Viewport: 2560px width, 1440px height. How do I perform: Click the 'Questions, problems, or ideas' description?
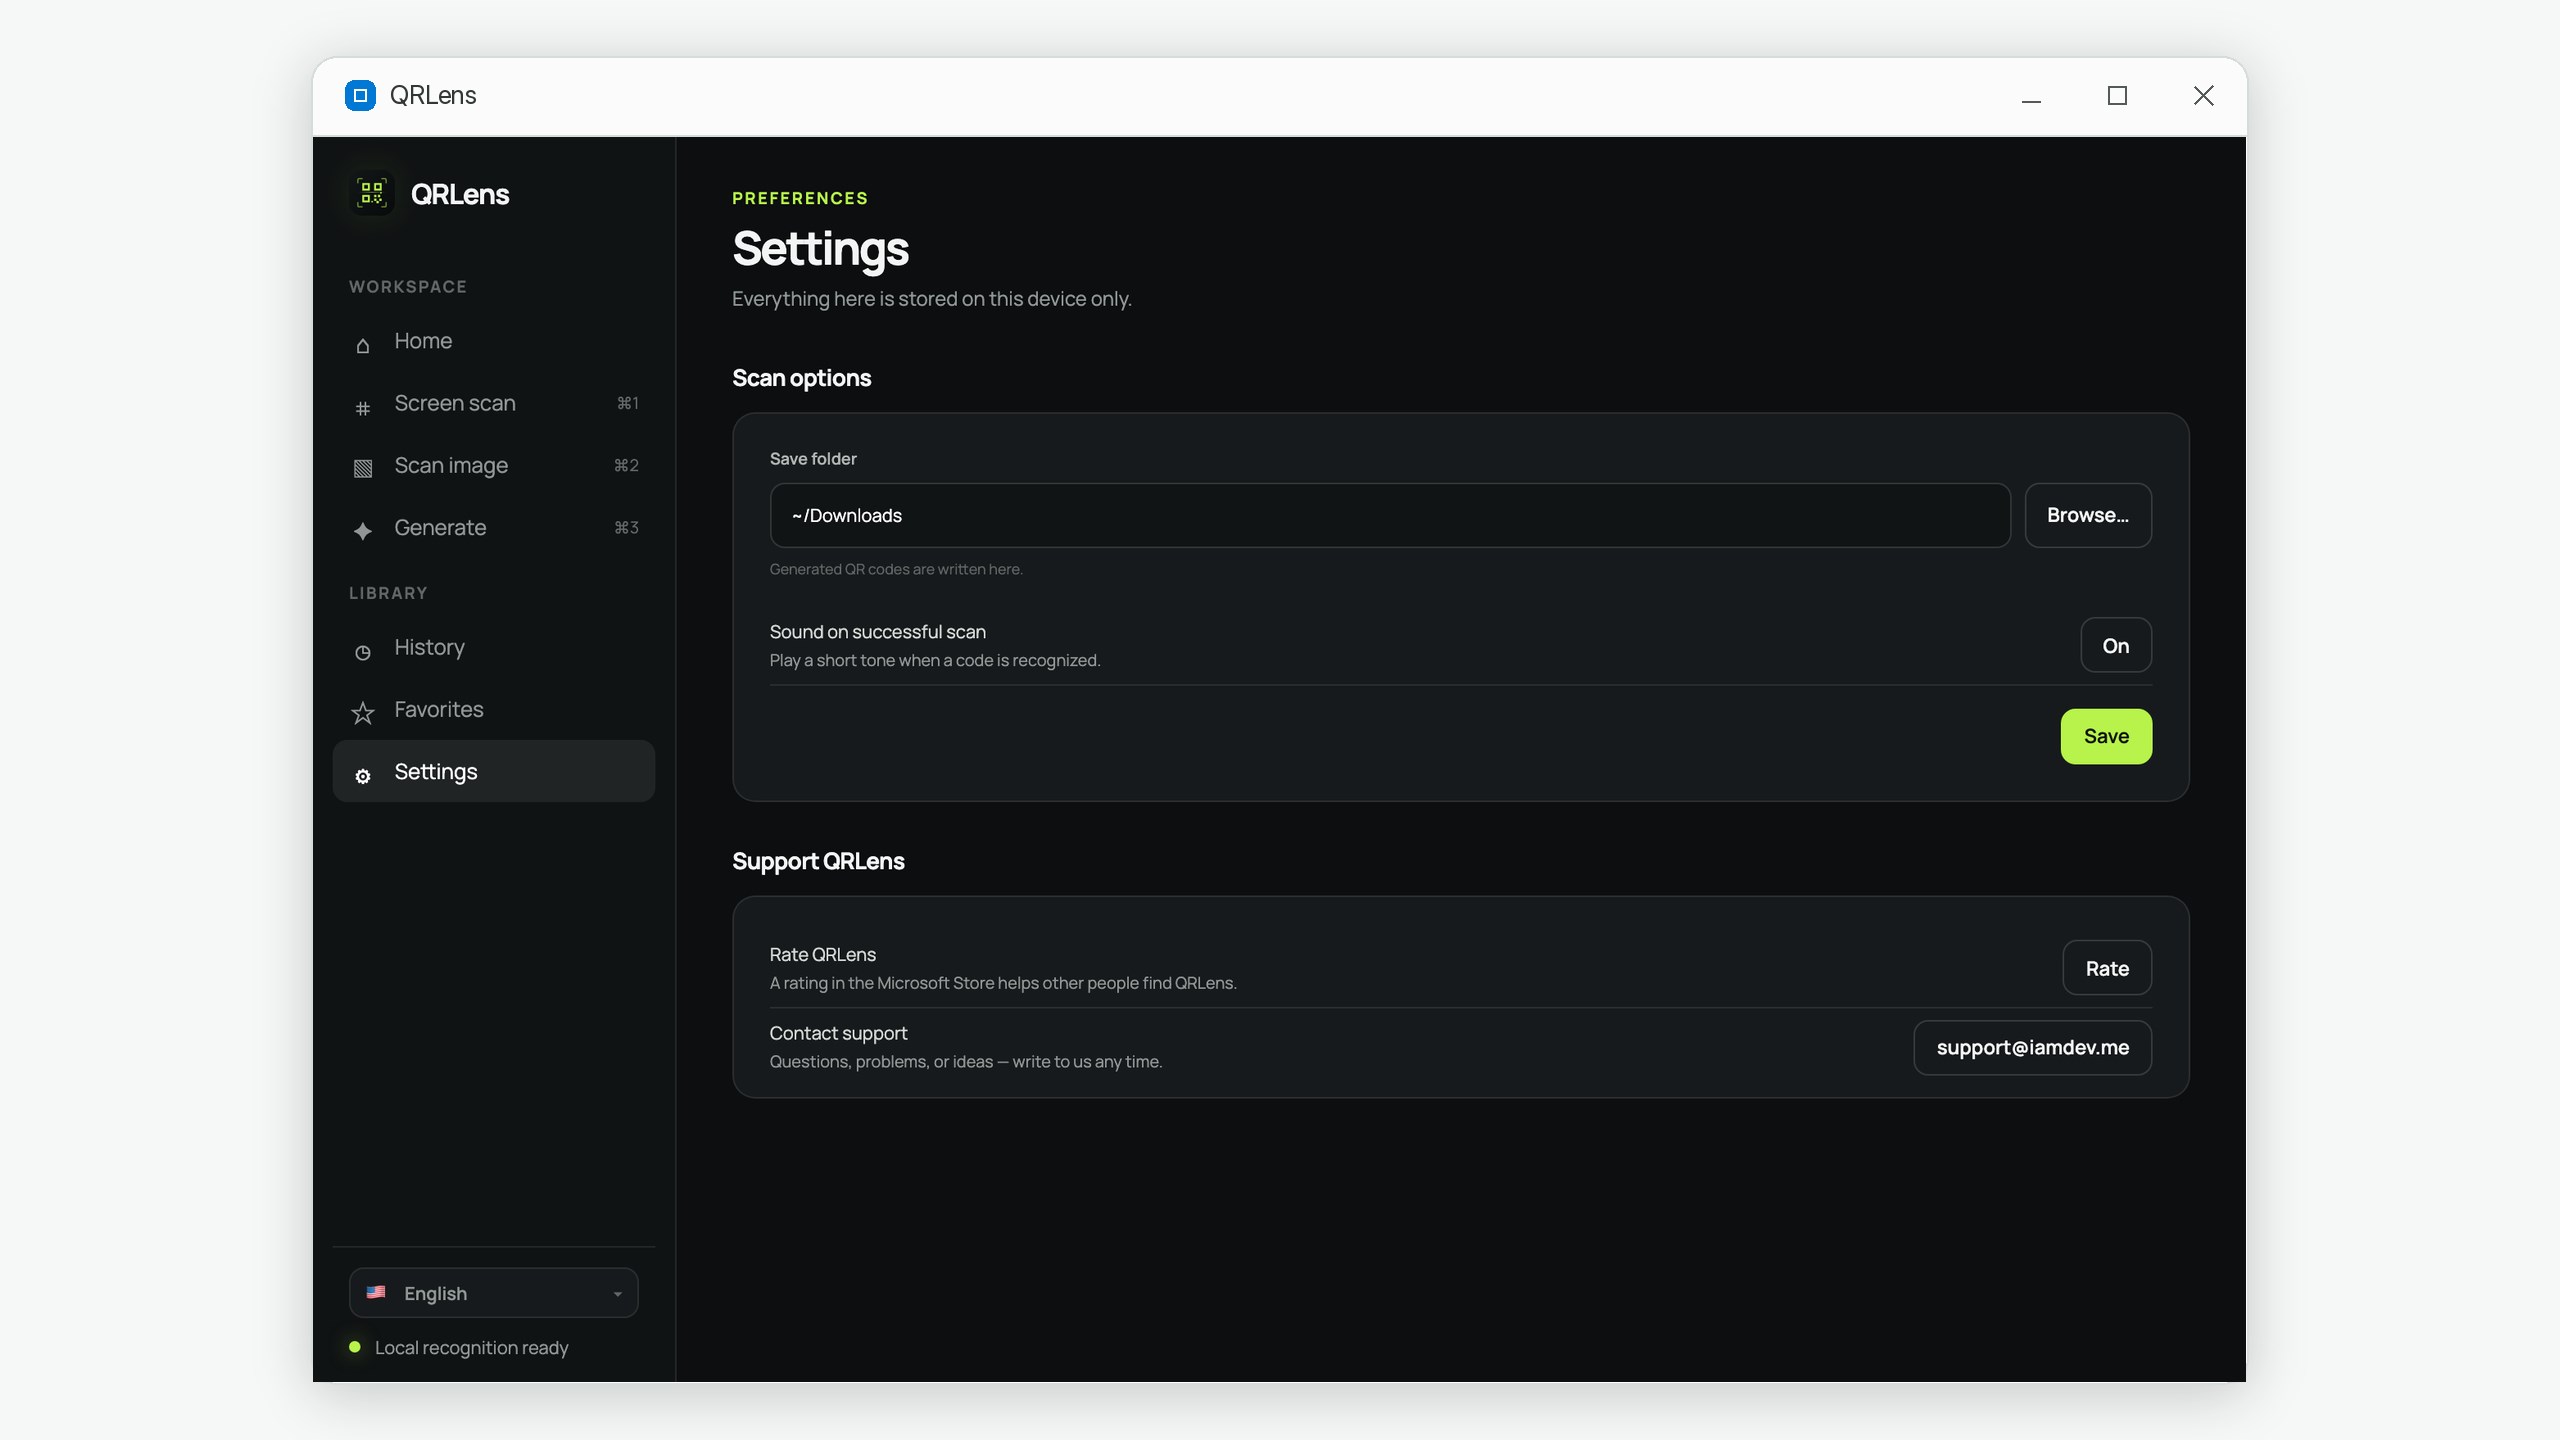coord(965,1061)
